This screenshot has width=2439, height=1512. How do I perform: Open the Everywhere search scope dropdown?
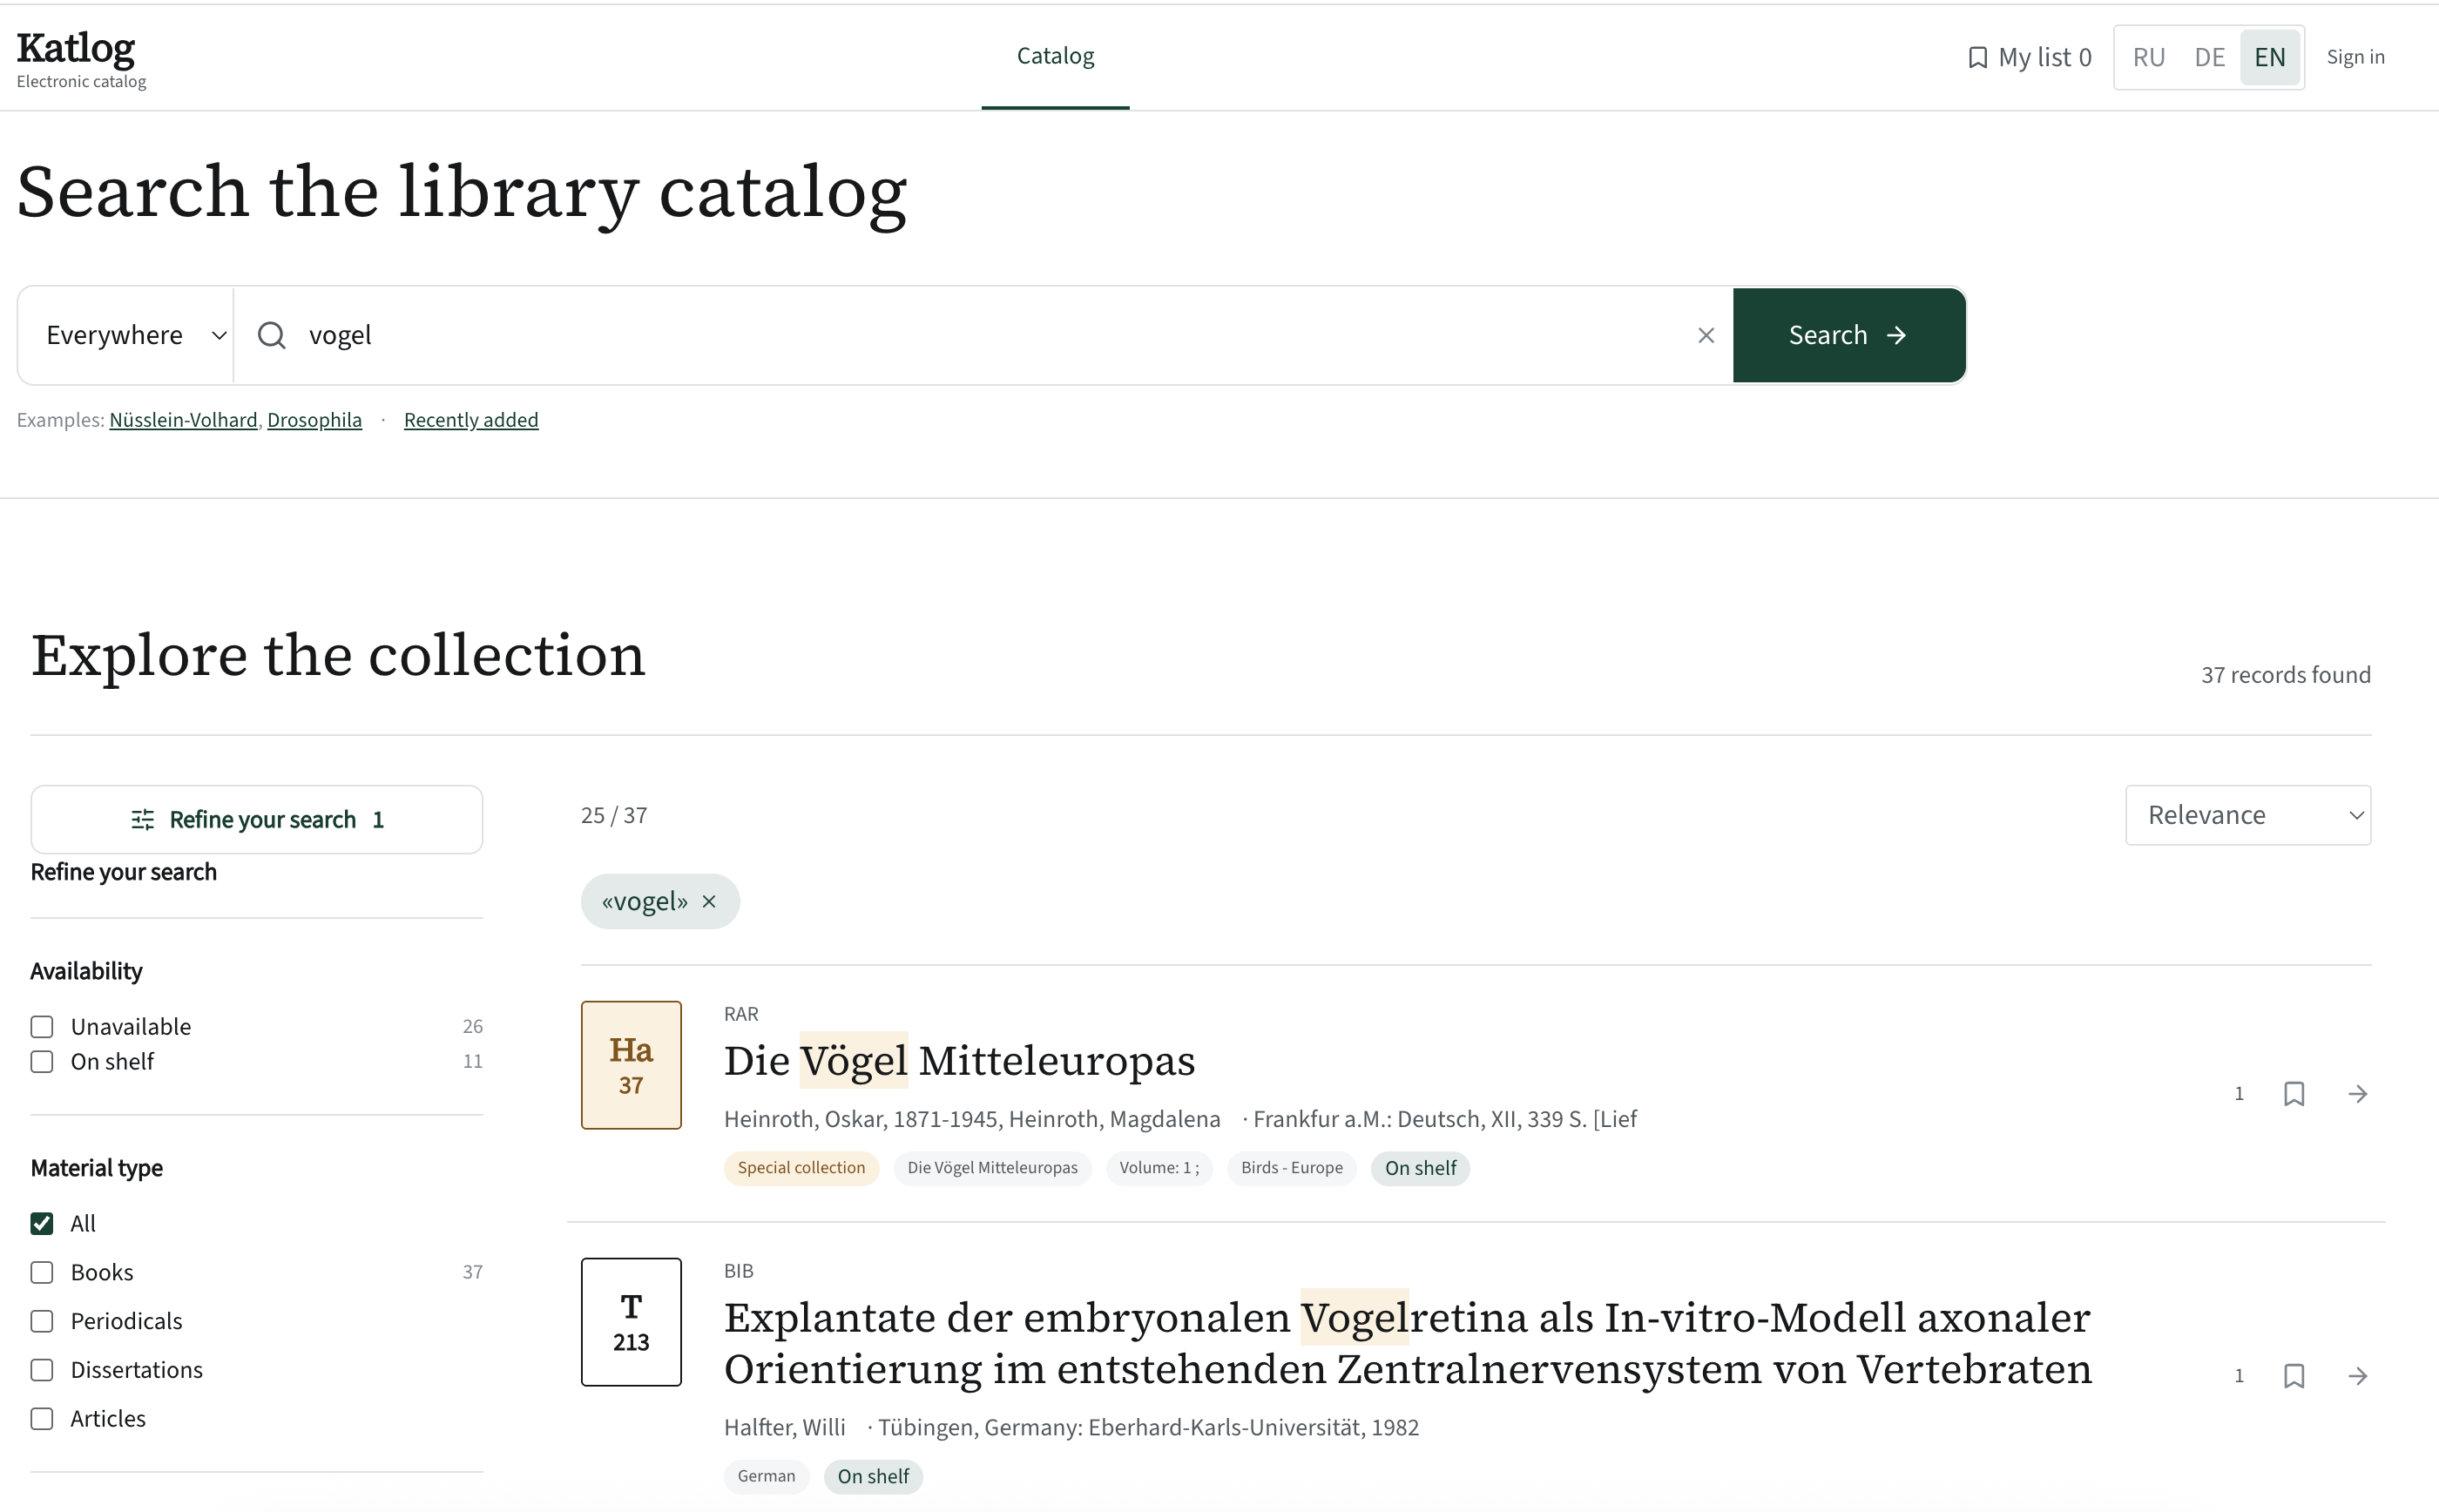(x=126, y=336)
